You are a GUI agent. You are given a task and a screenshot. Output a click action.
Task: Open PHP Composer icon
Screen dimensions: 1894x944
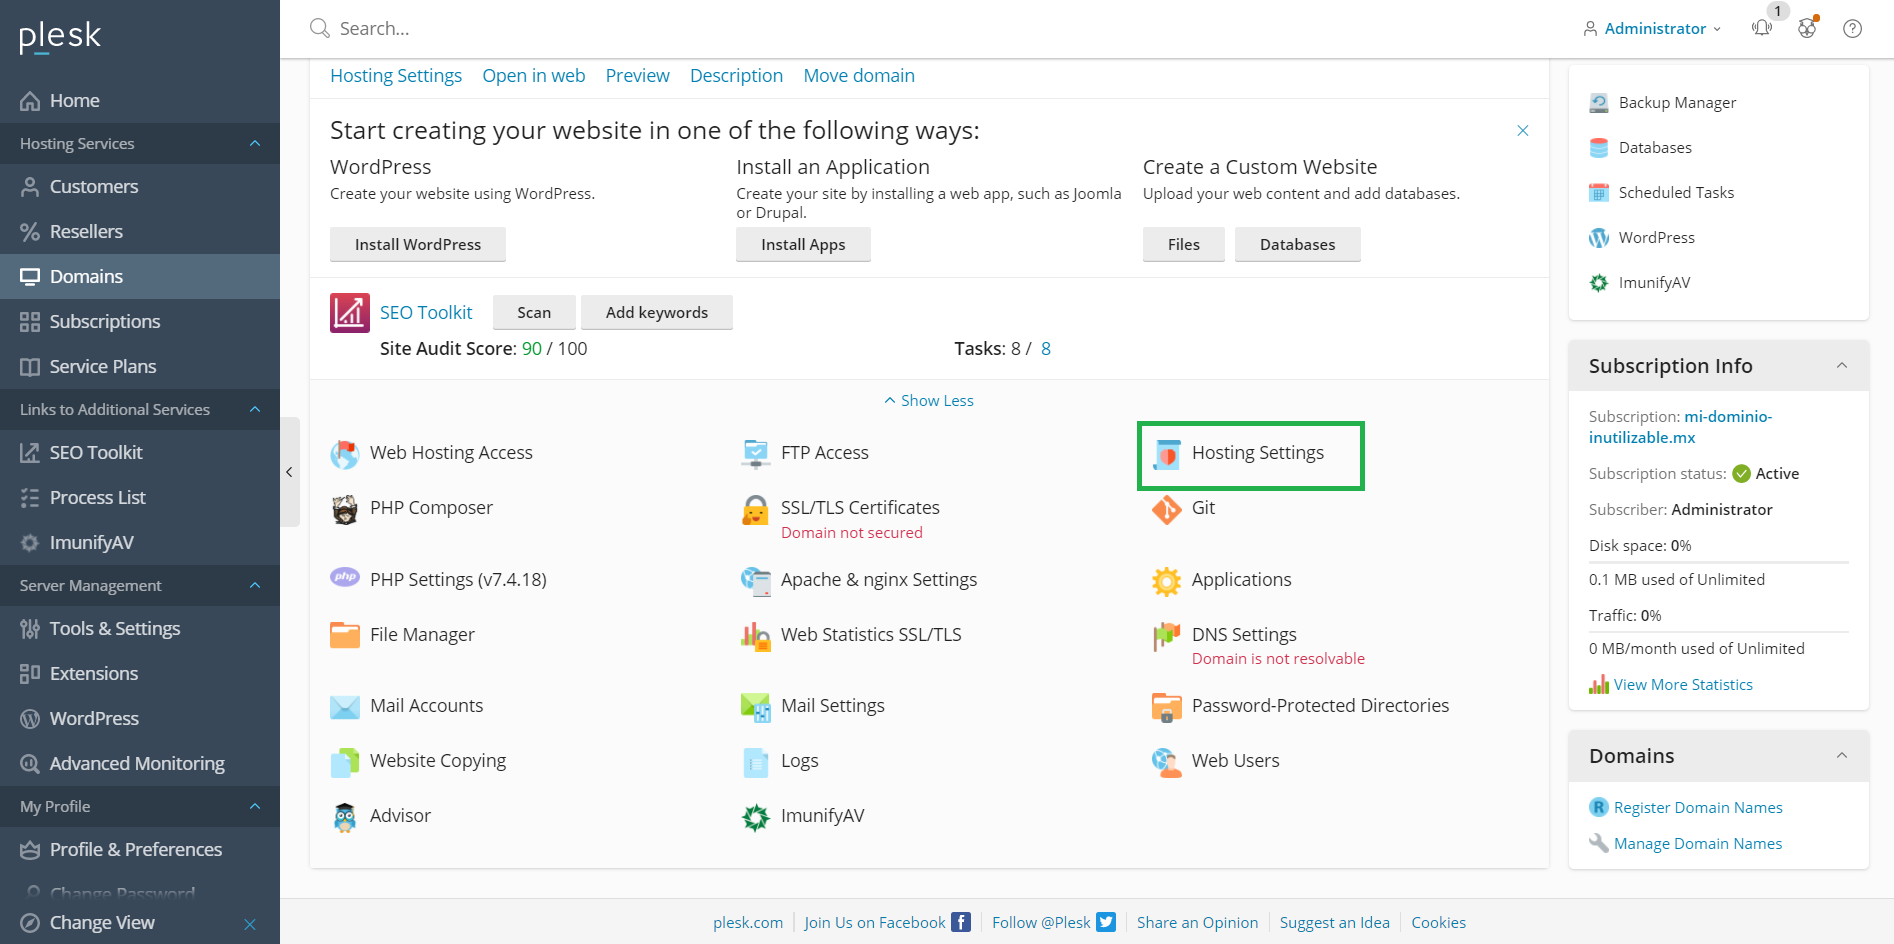tap(345, 509)
